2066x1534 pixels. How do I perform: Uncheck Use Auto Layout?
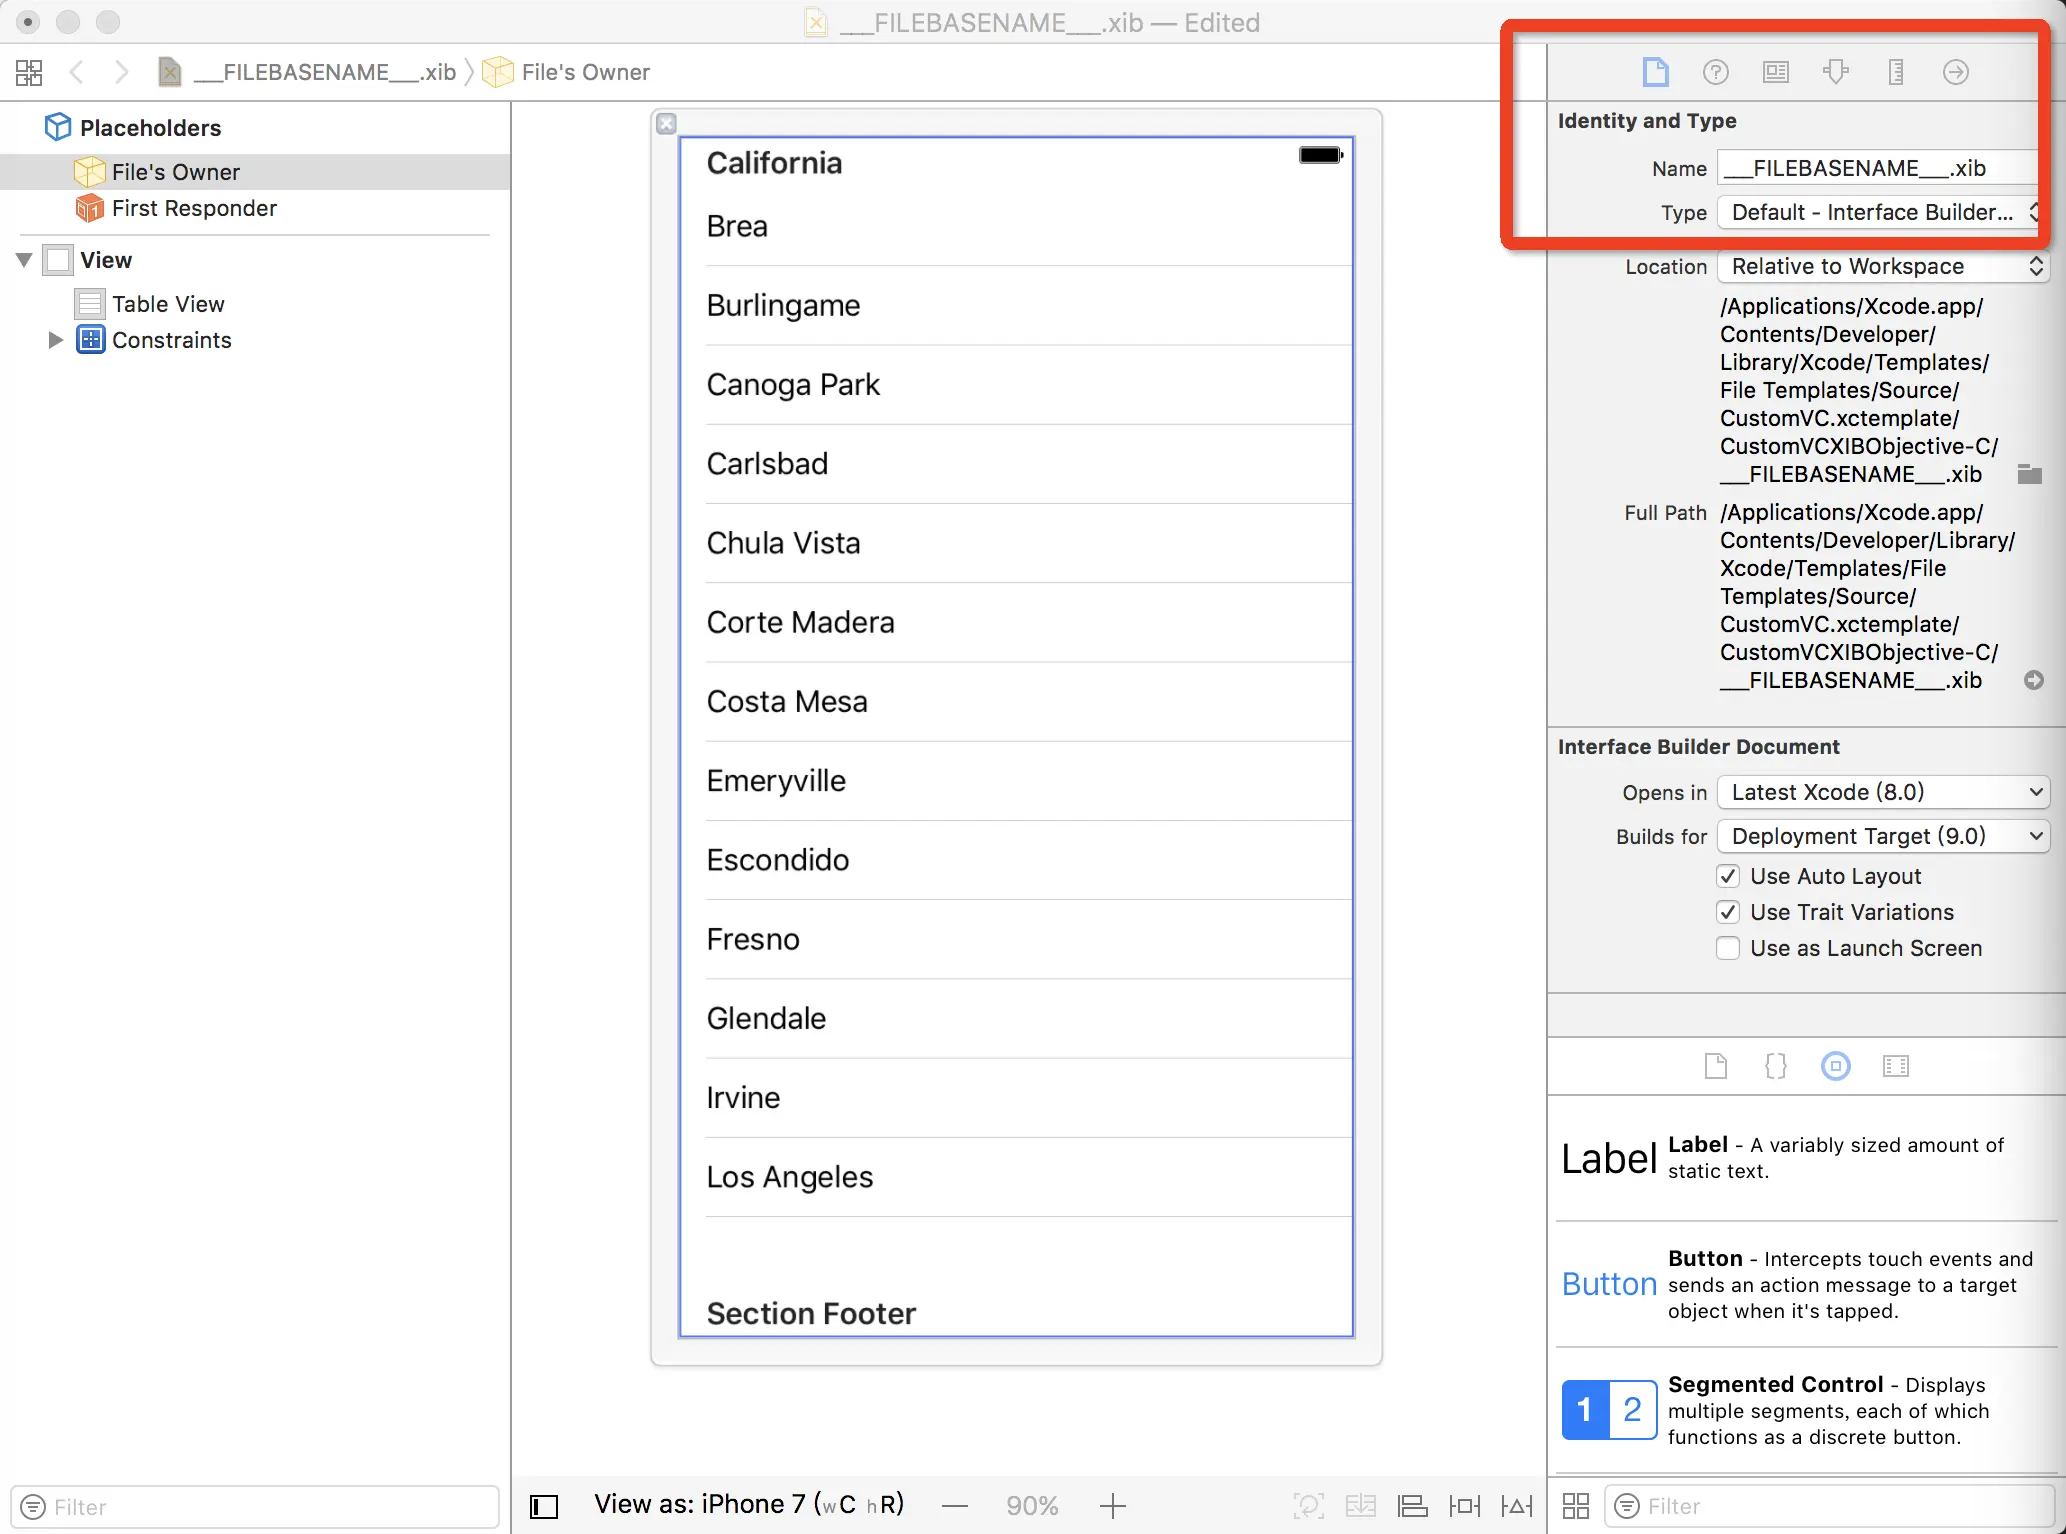point(1728,876)
